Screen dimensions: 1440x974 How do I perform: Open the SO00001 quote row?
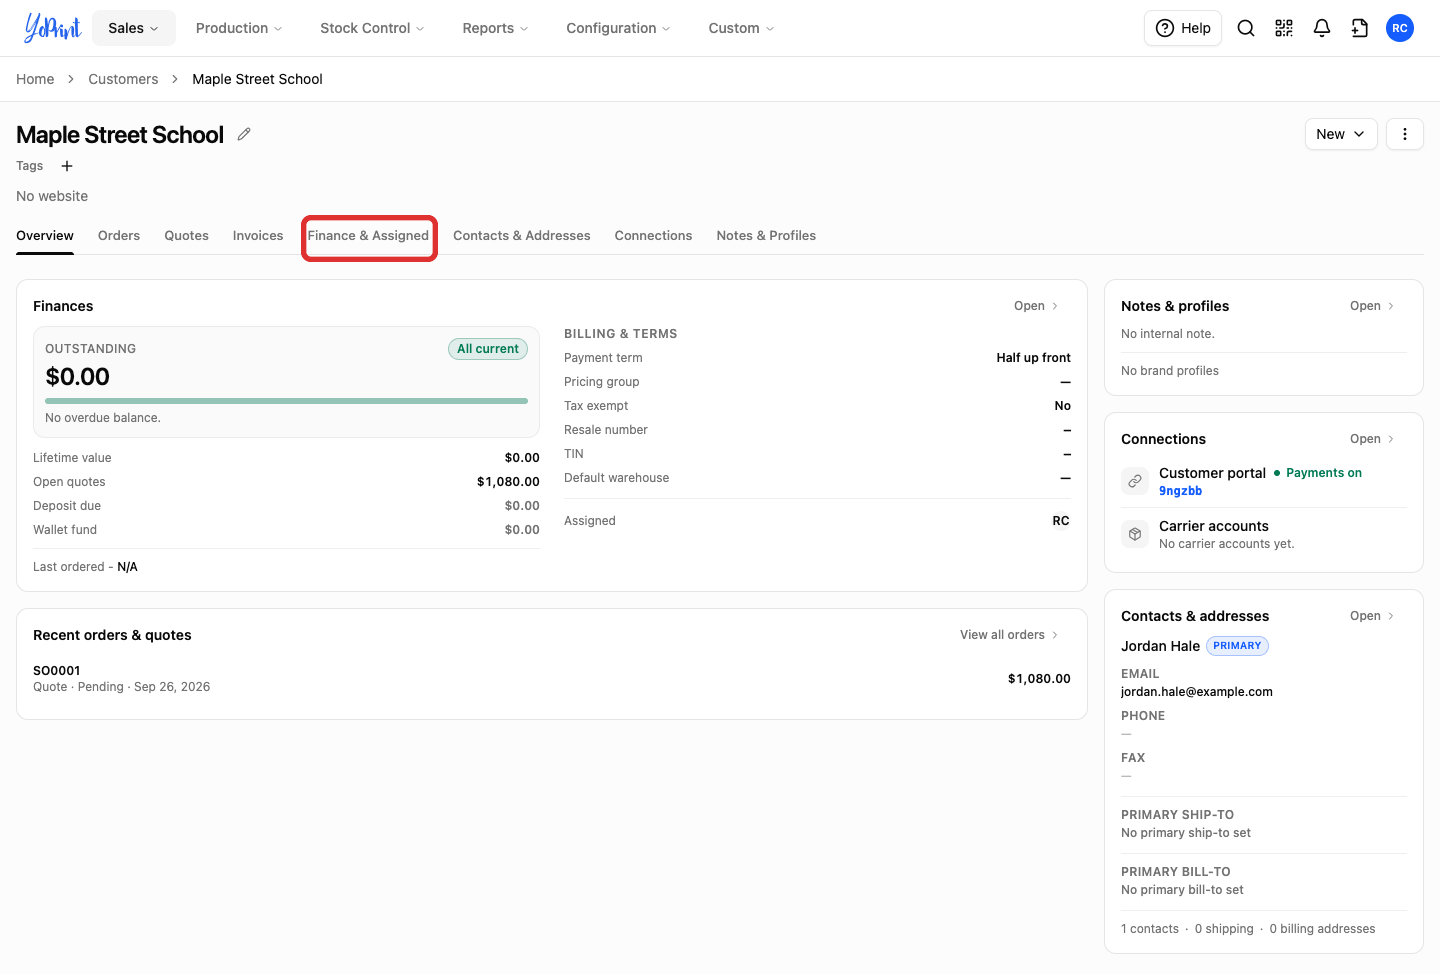552,678
